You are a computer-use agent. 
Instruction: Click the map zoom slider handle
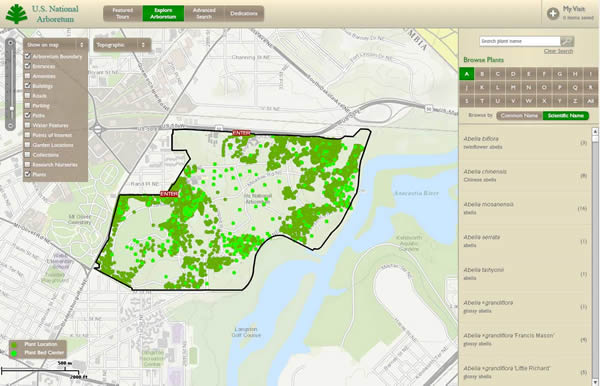[11, 109]
